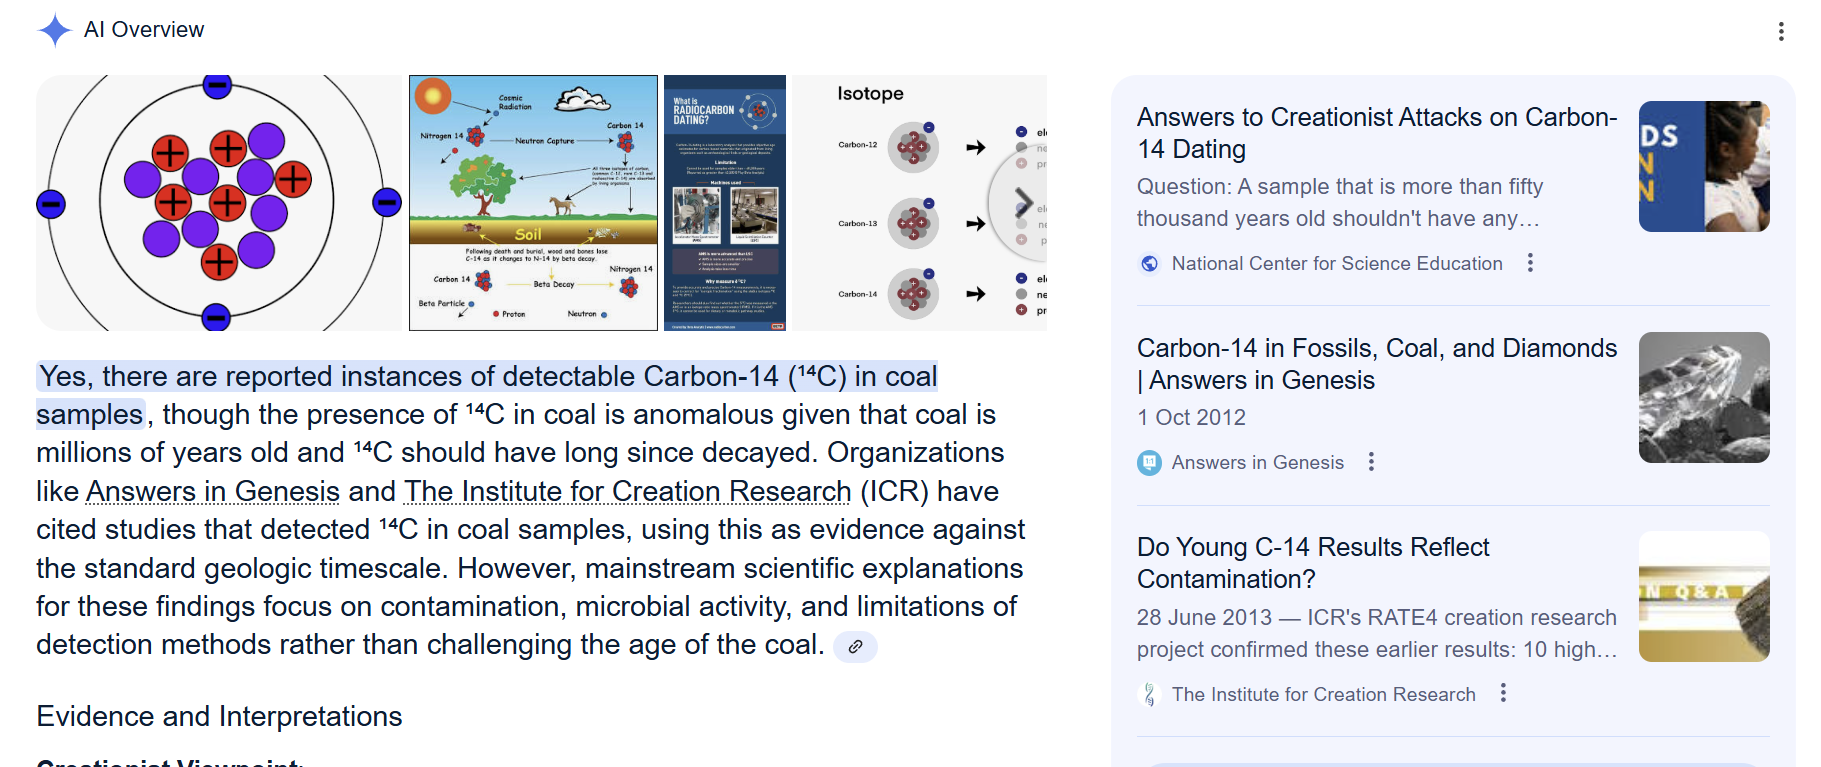Open 'Do Young C-14 Results Reflect Contamination?' article
Image resolution: width=1821 pixels, height=767 pixels.
coord(1312,563)
